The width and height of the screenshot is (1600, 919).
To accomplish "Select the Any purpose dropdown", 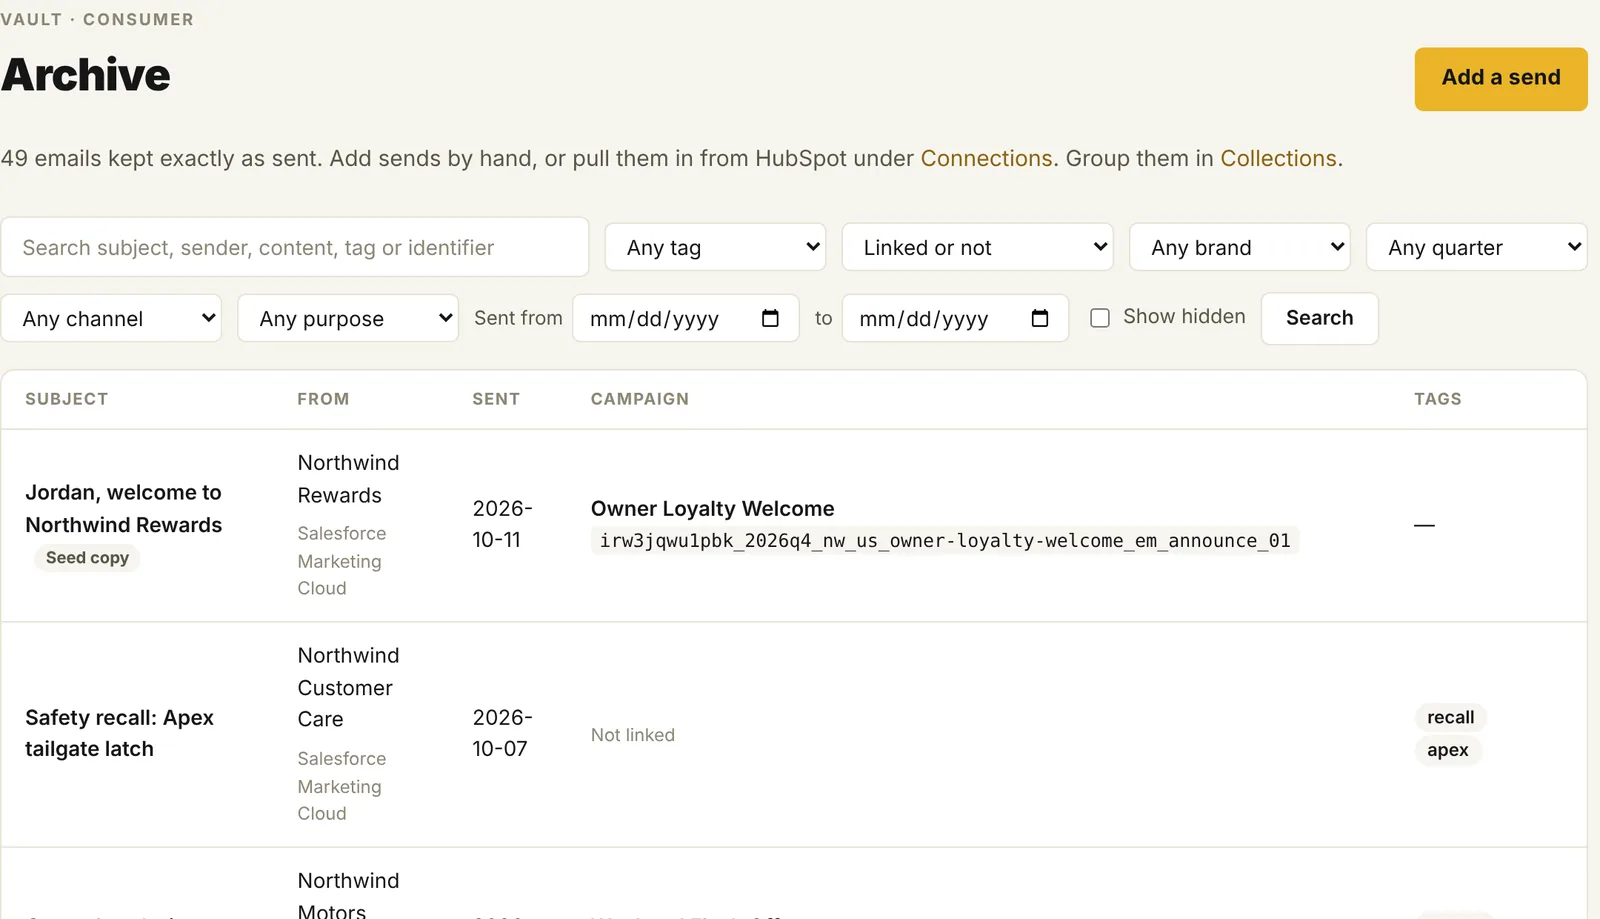I will pos(348,318).
